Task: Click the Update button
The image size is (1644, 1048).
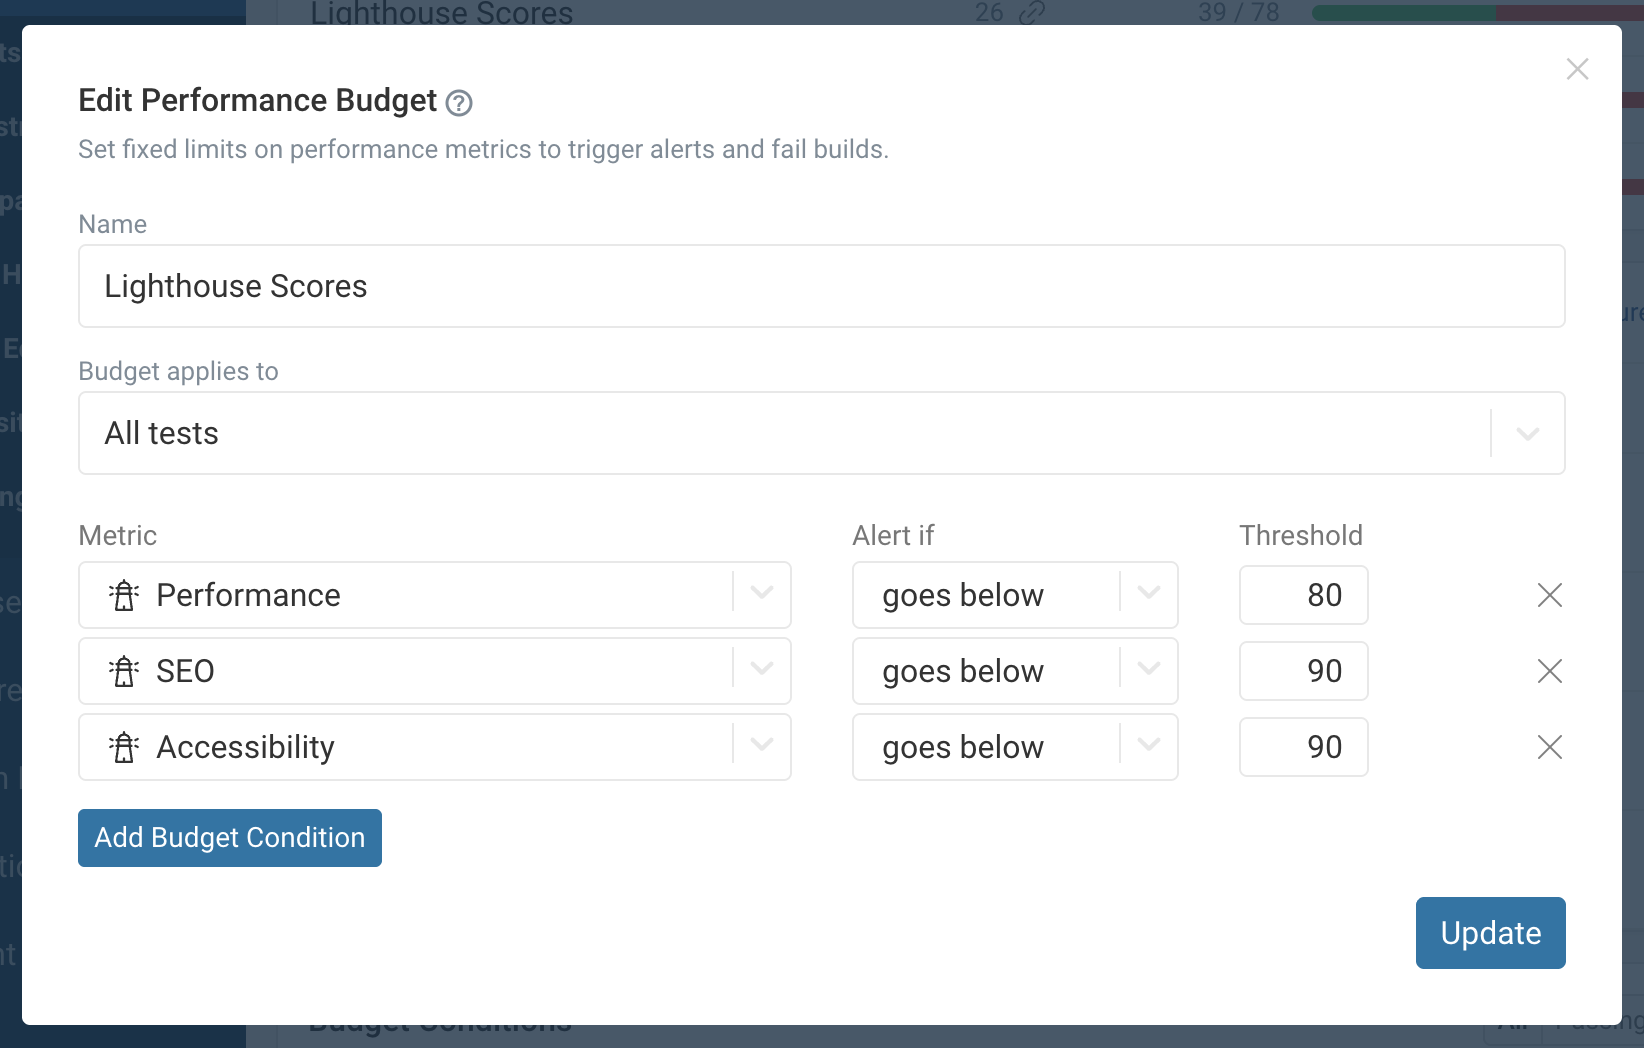Action: [1490, 933]
